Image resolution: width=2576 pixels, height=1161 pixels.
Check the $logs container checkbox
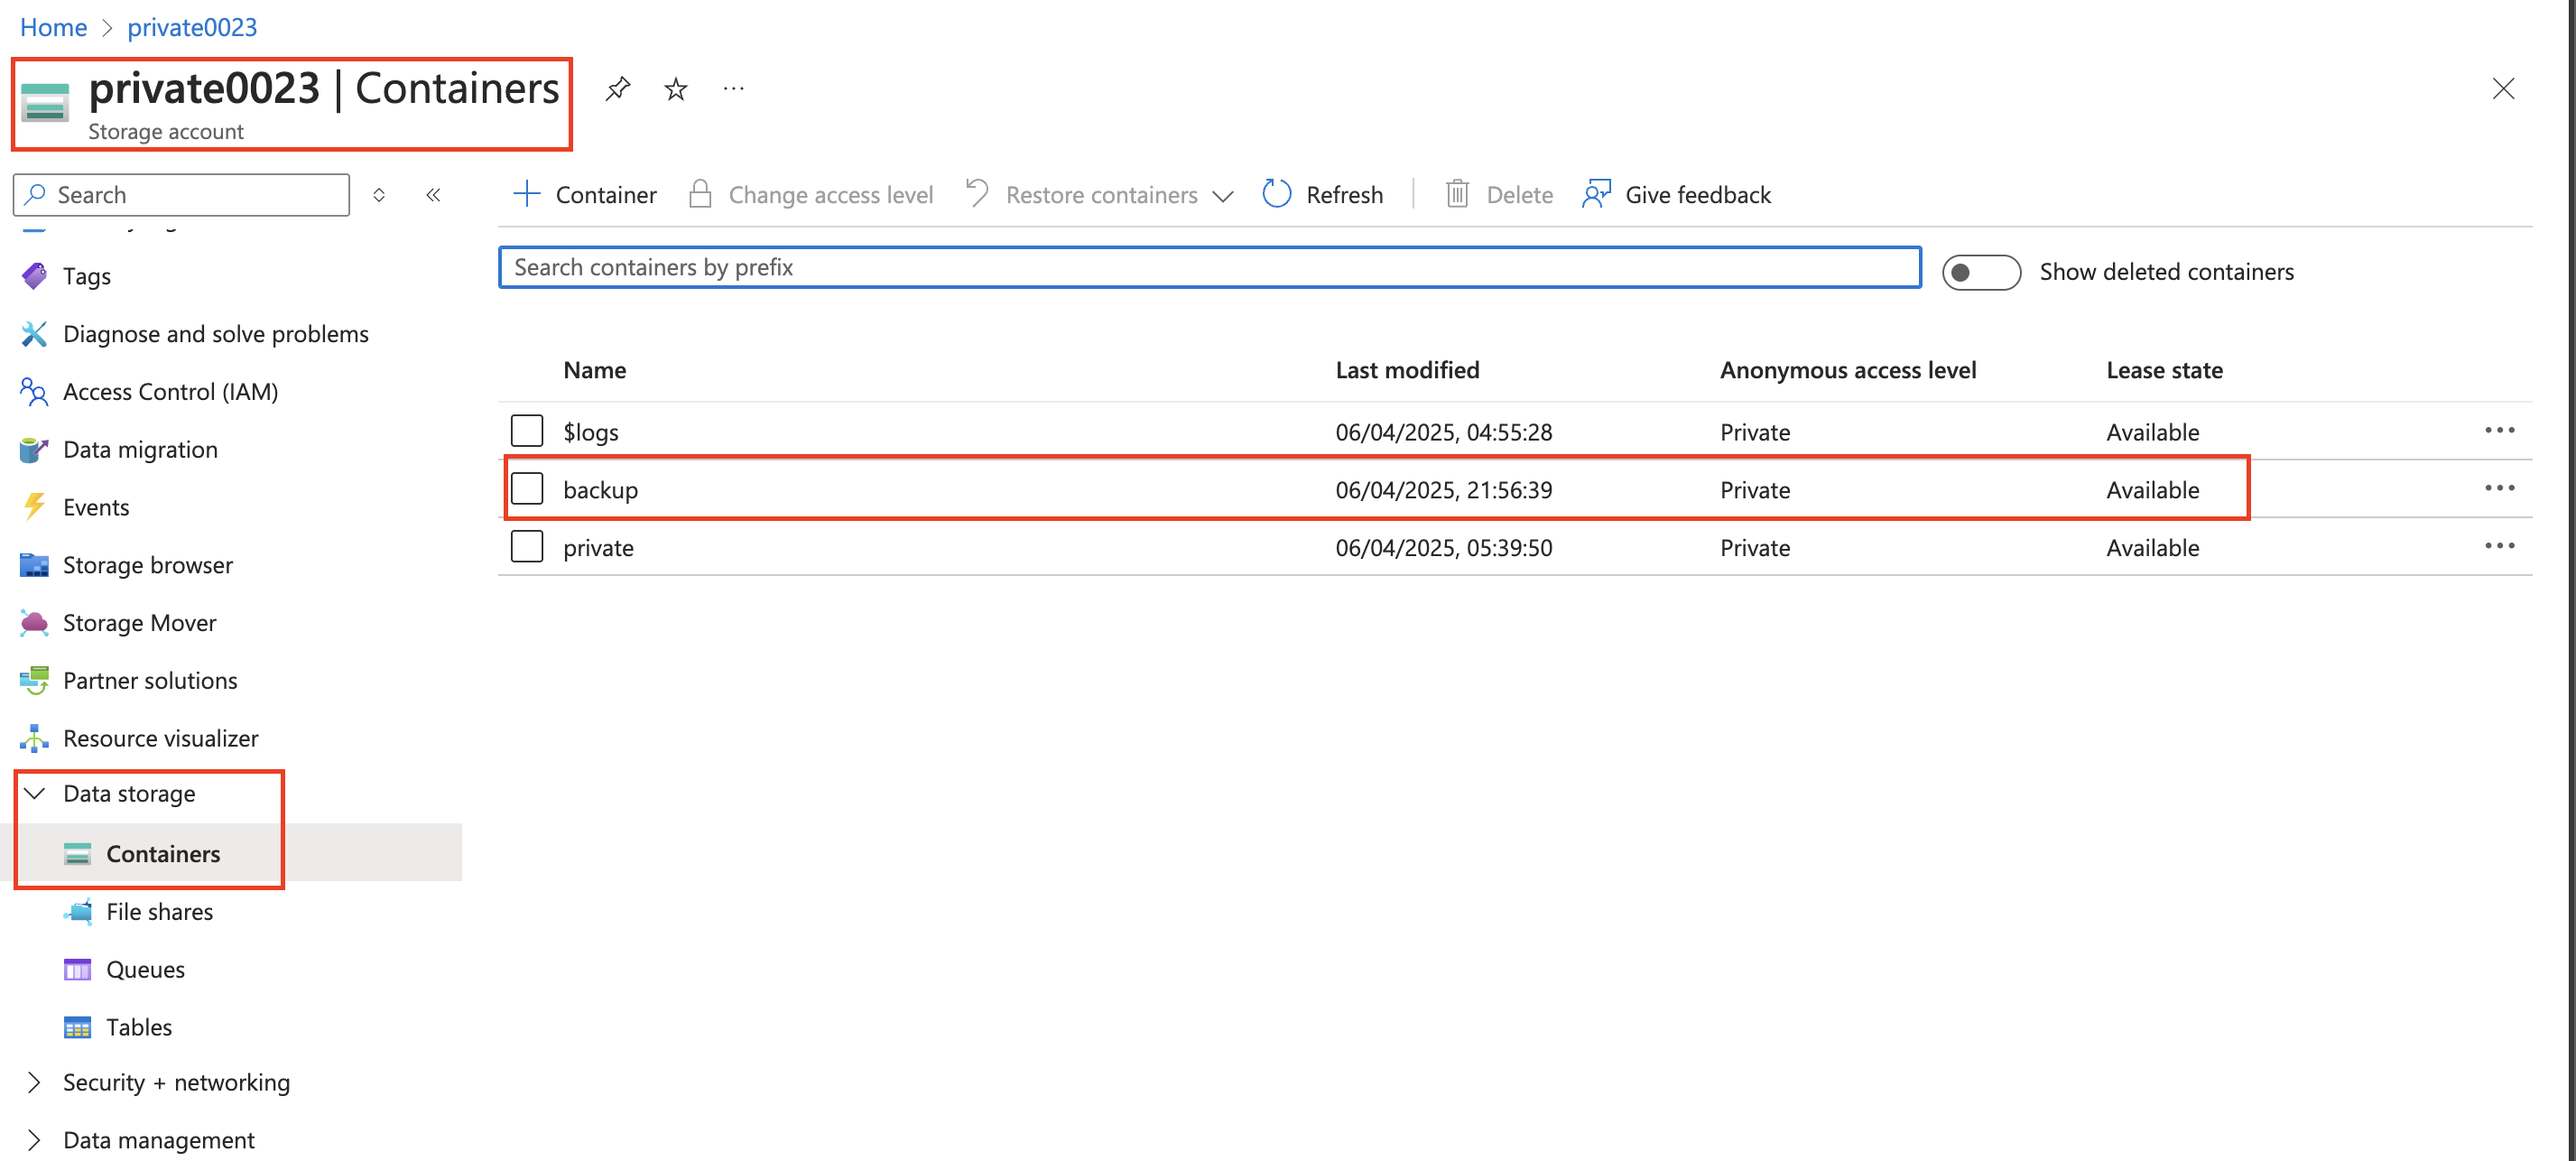[x=527, y=431]
